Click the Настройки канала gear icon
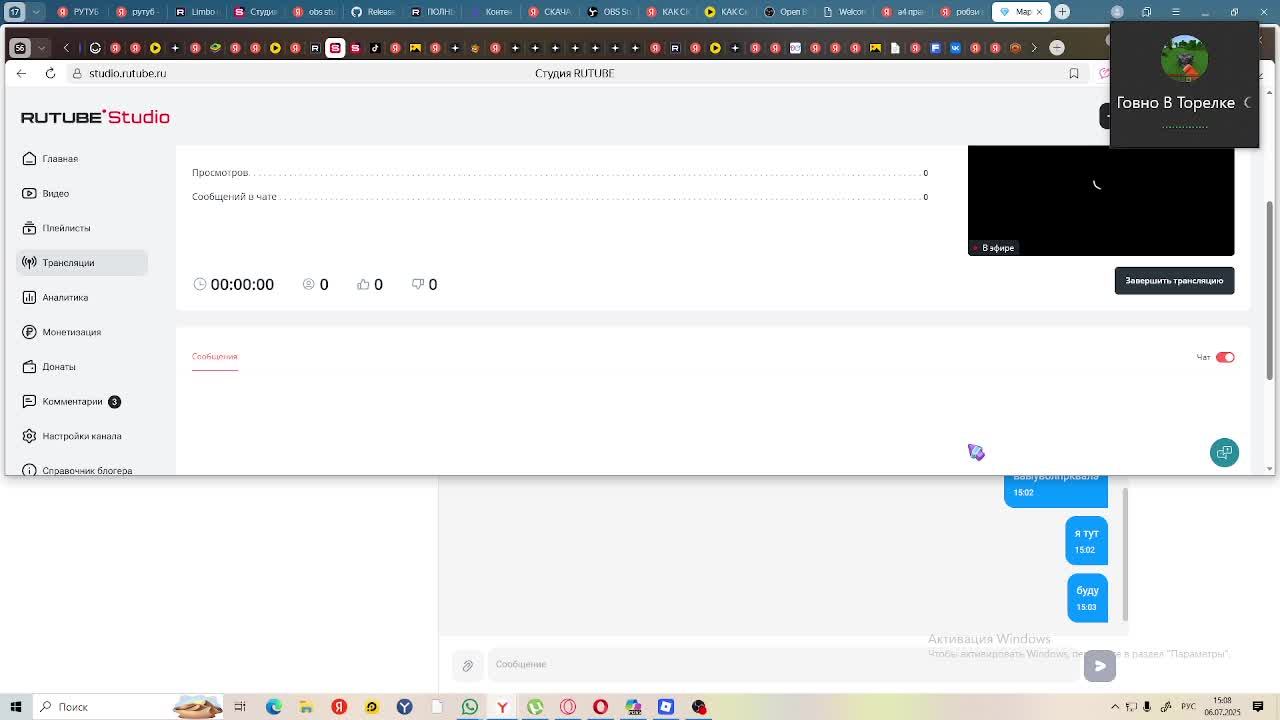Screen dimensions: 1280x720 pos(29,436)
